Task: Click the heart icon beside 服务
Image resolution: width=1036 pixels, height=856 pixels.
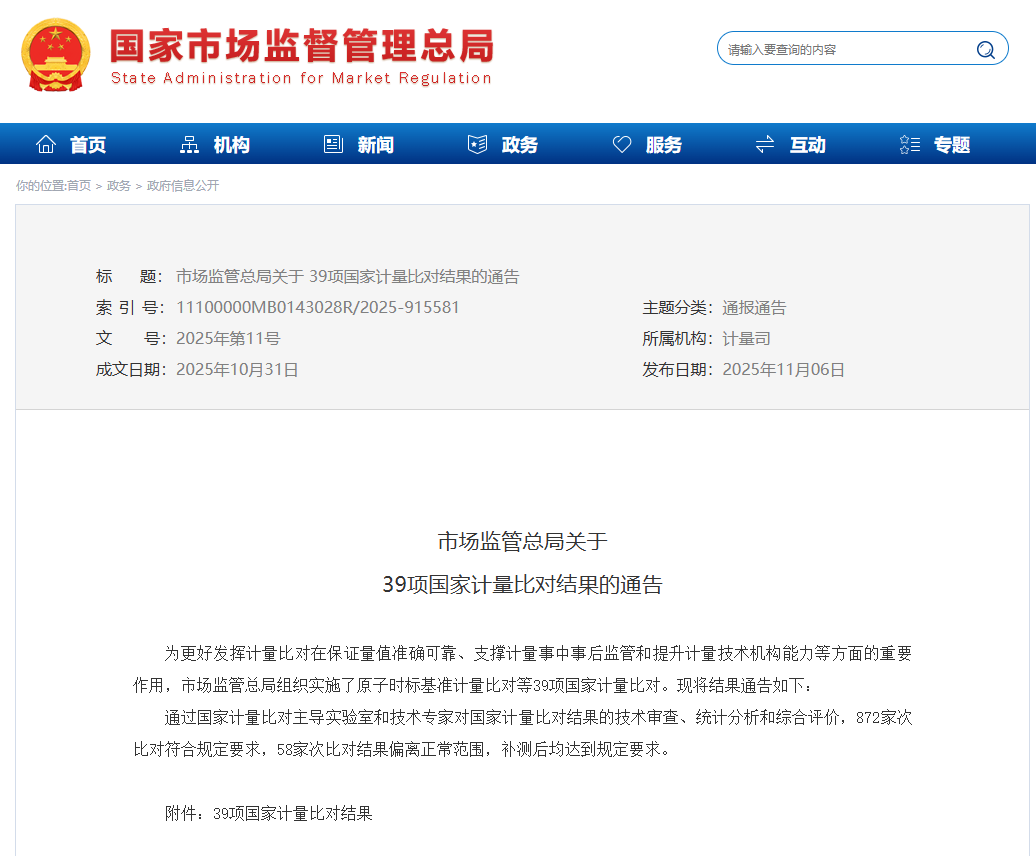Action: click(622, 145)
